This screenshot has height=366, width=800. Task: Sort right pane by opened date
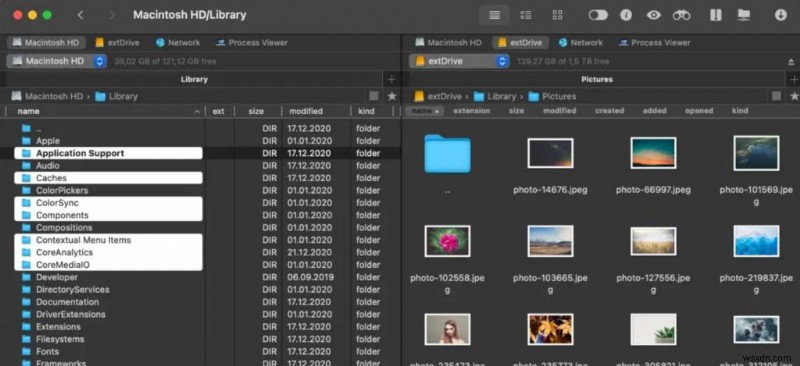pyautogui.click(x=698, y=110)
